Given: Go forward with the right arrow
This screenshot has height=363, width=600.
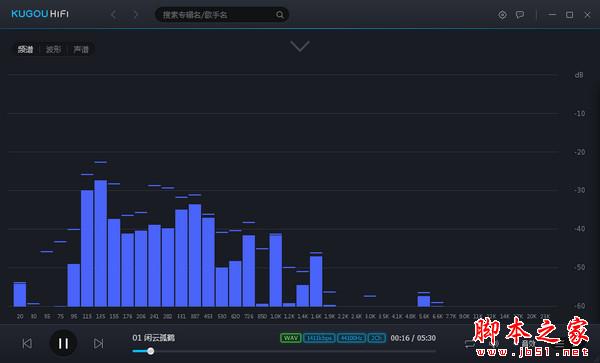Looking at the screenshot, I should pos(135,15).
